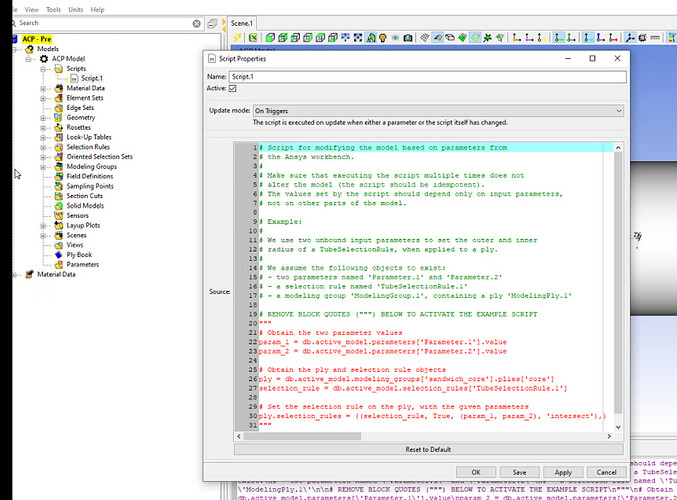Click the green star icon in toolbar
This screenshot has width=677, height=500.
point(487,38)
